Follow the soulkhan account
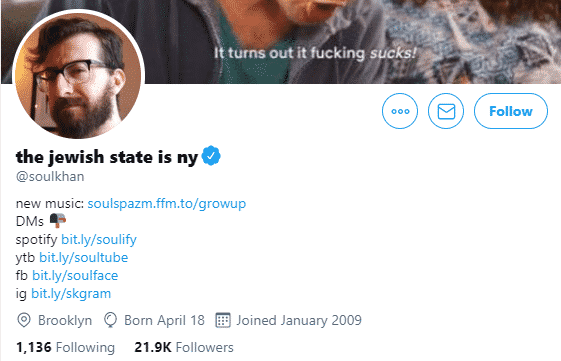 click(511, 111)
